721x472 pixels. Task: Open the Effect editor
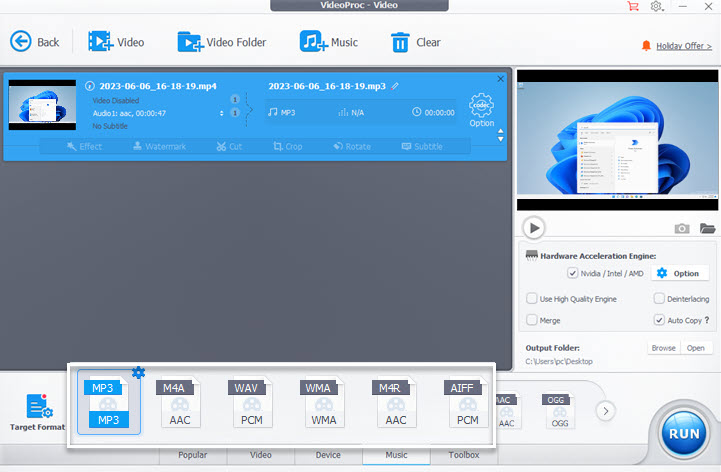point(84,146)
